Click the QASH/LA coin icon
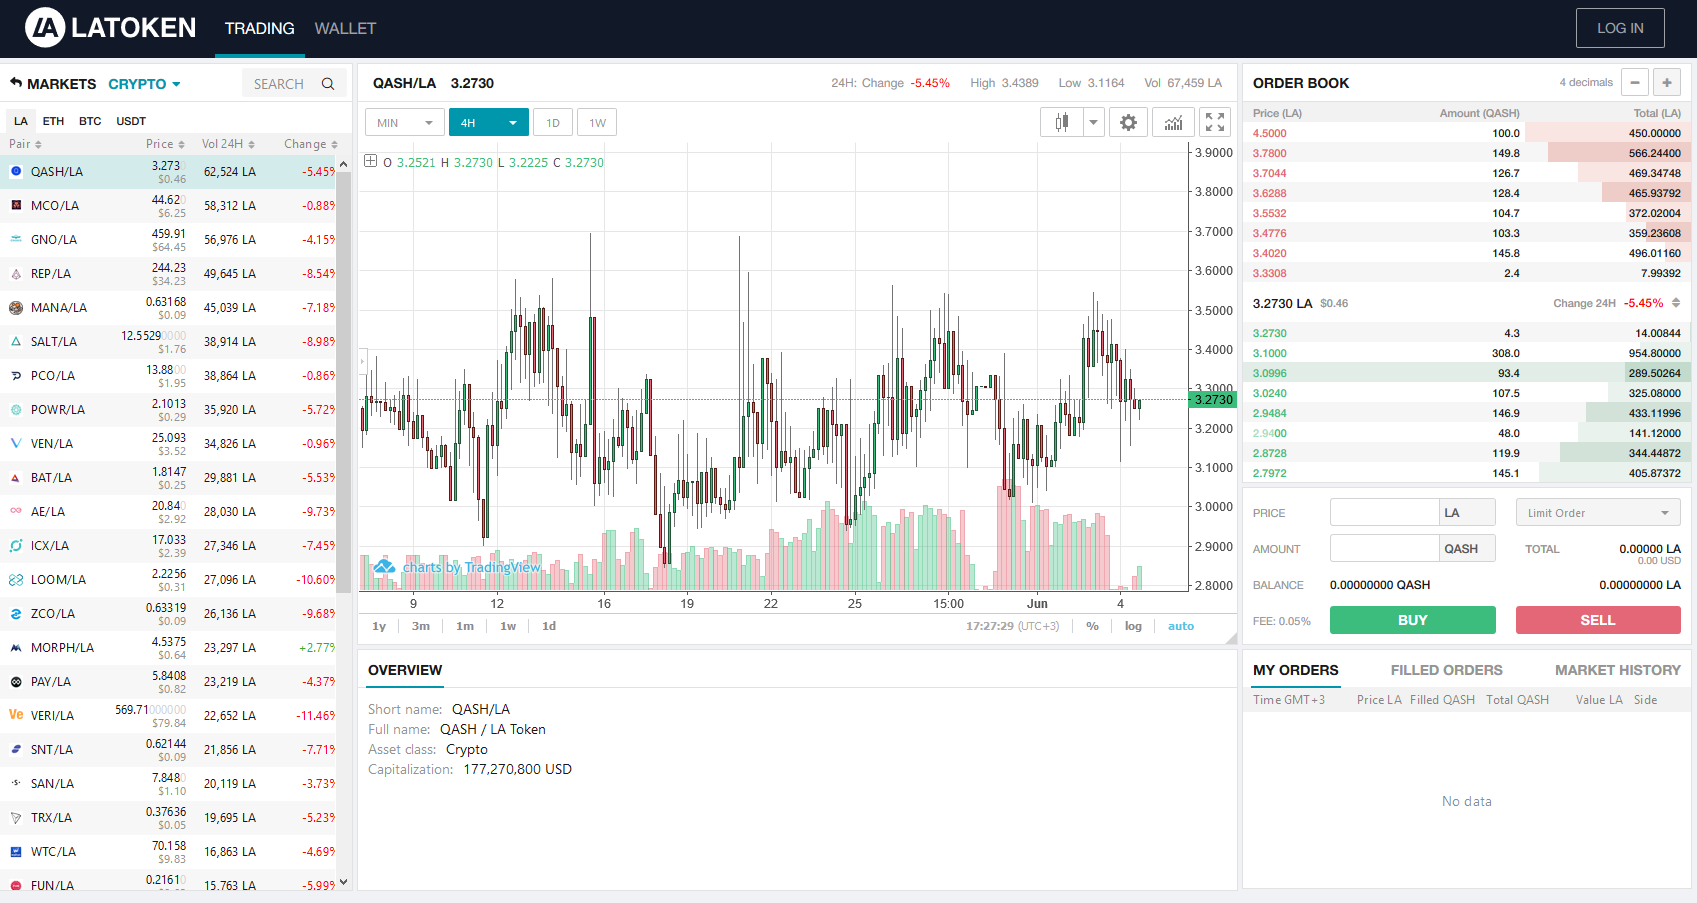Viewport: 1697px width, 903px height. click(16, 171)
